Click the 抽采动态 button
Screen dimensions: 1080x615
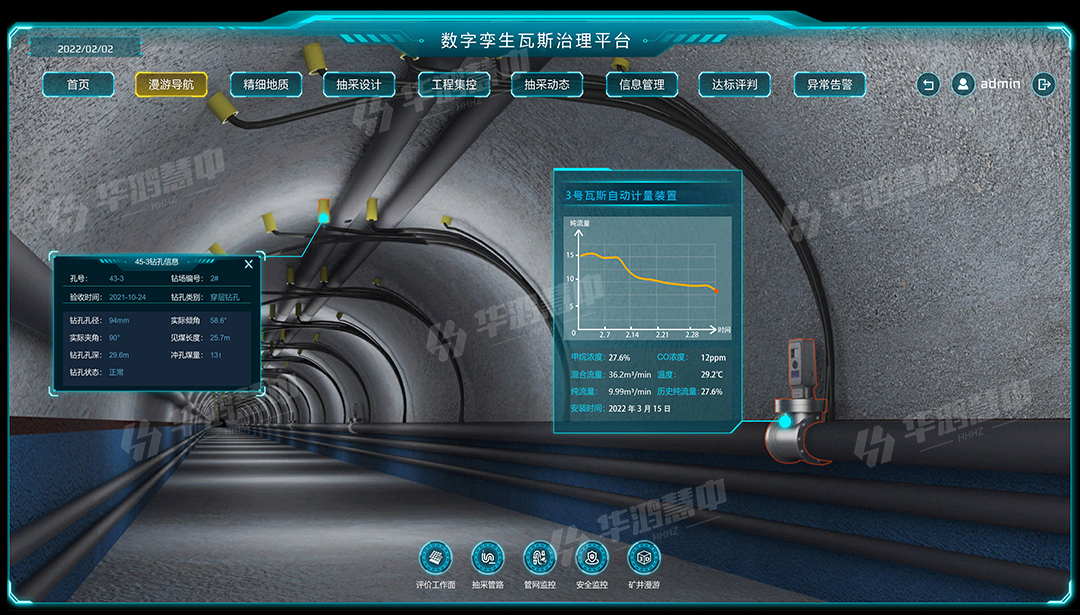[547, 85]
